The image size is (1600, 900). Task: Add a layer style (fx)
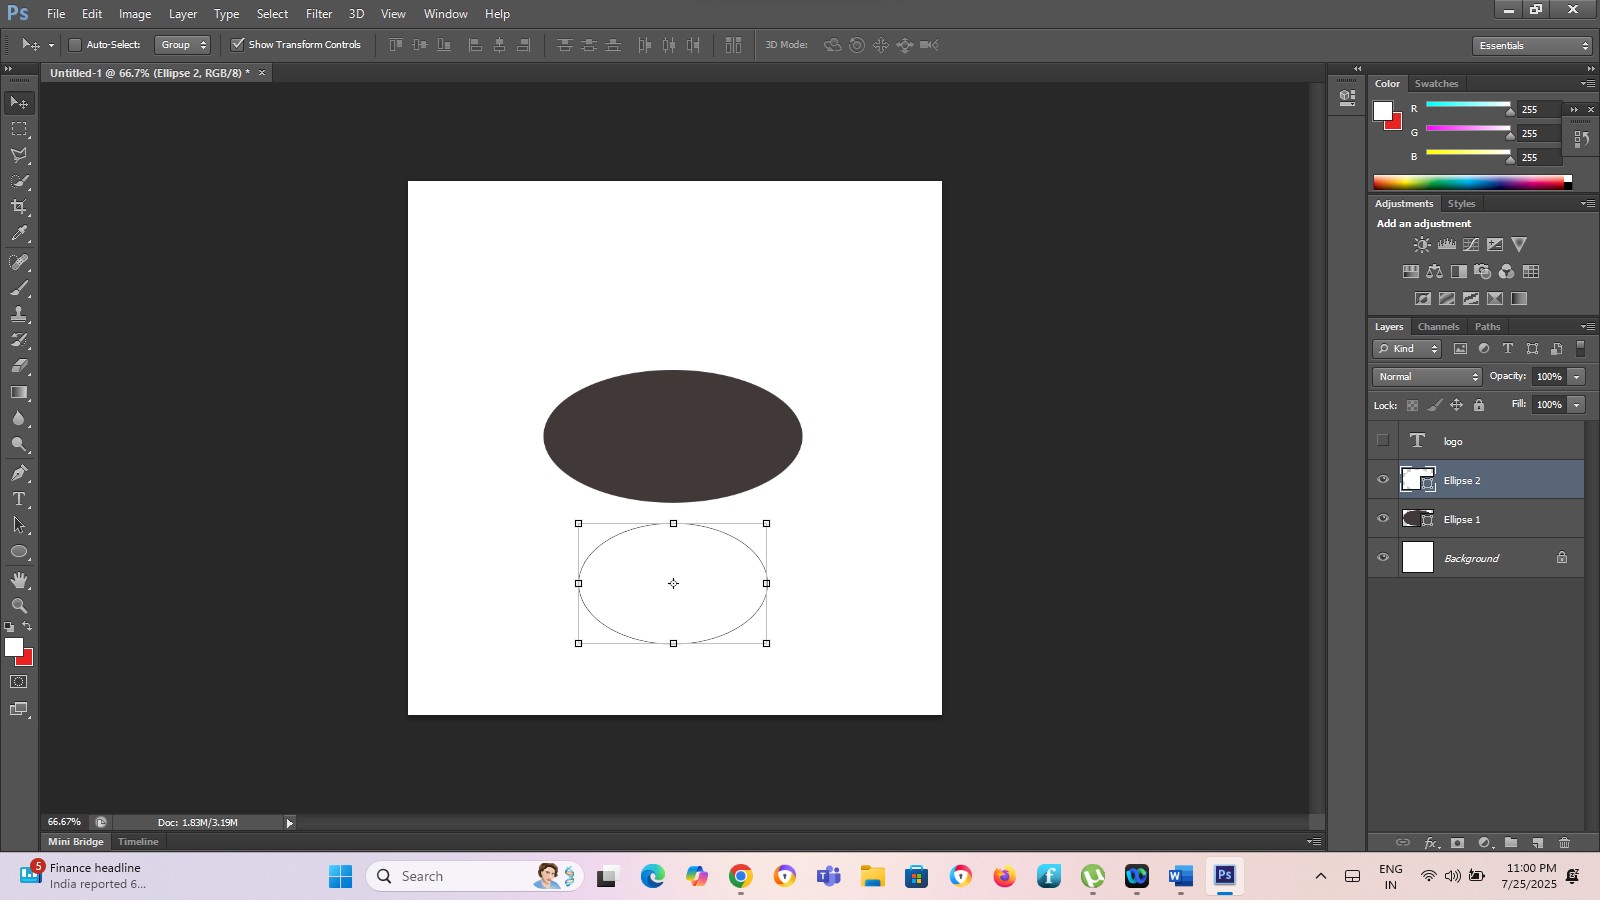[x=1431, y=843]
